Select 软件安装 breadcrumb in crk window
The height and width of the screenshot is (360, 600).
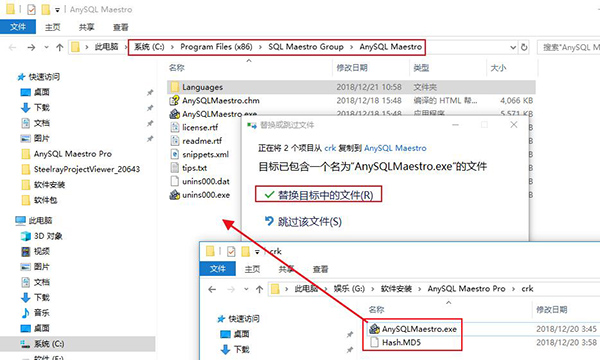pos(396,289)
